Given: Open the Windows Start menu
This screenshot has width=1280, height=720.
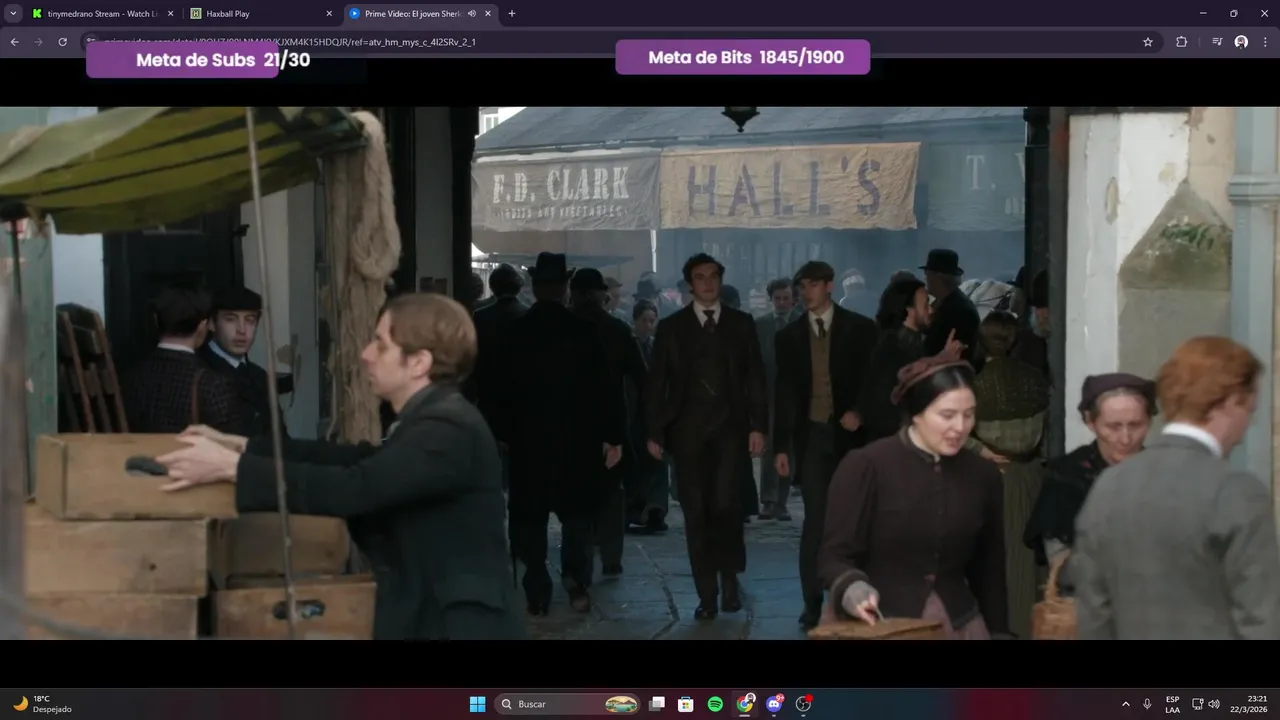Looking at the screenshot, I should click(x=478, y=704).
